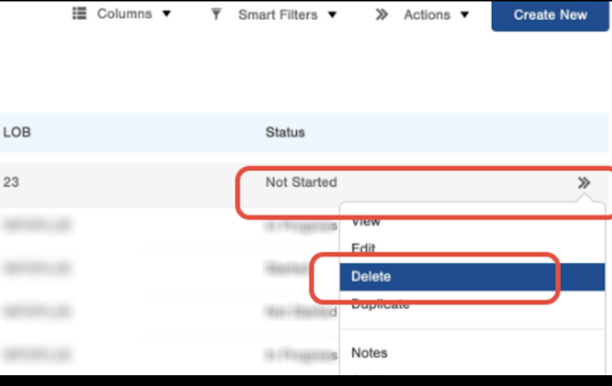612x386 pixels.
Task: Sort by the LOB column header
Action: 17,132
